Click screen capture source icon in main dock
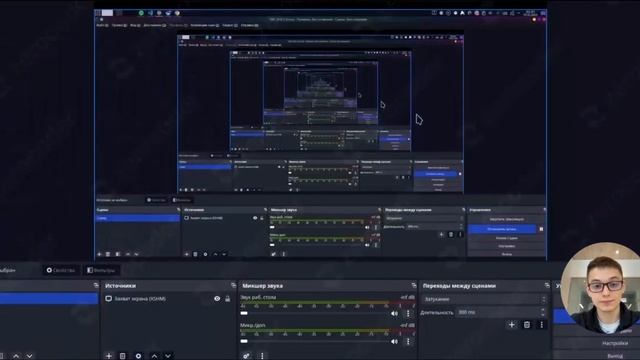 click(x=109, y=299)
